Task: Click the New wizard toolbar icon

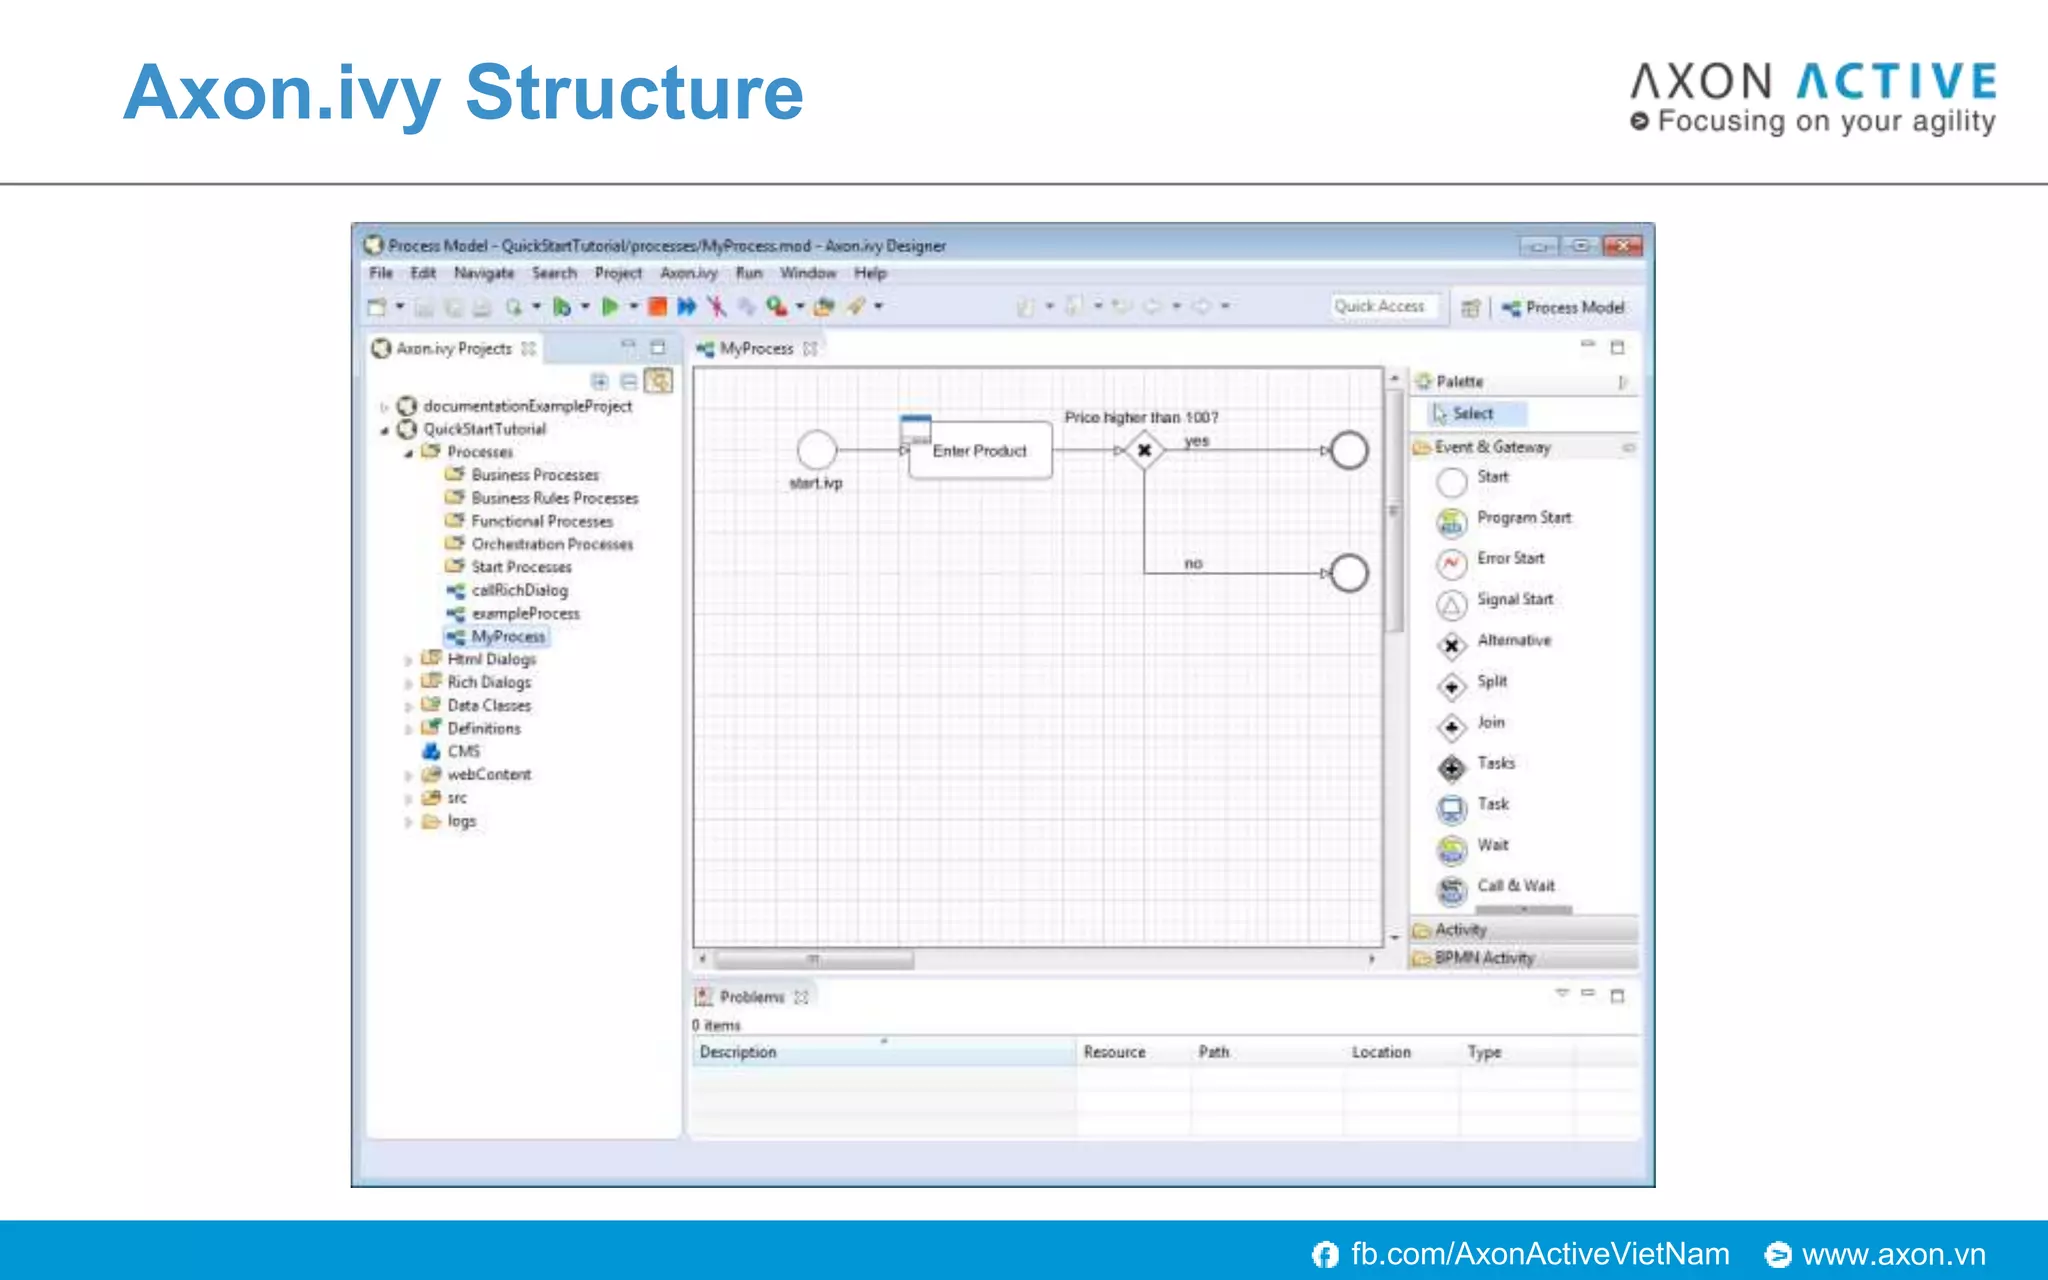Action: pos(377,307)
